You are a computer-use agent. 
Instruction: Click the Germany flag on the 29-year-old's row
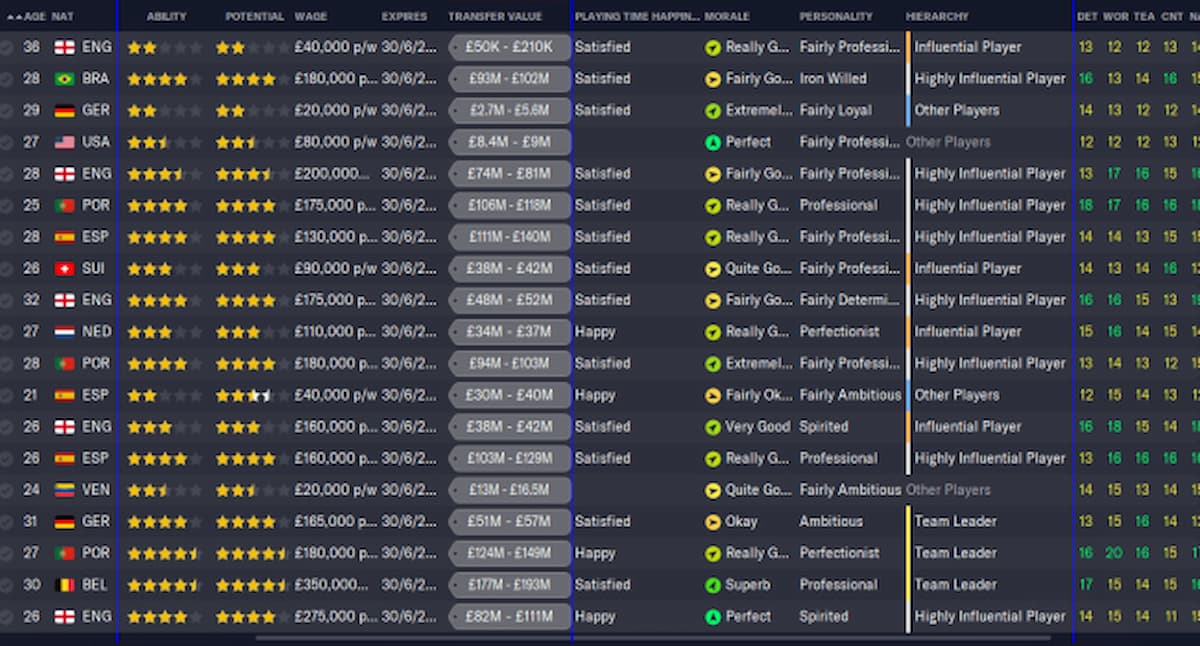click(63, 110)
